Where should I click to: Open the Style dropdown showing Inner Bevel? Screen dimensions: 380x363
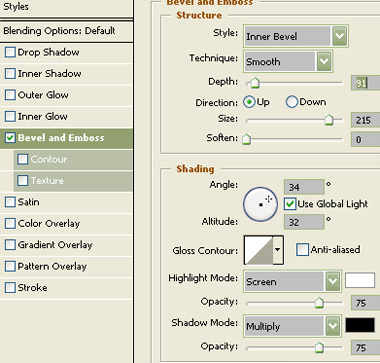296,36
